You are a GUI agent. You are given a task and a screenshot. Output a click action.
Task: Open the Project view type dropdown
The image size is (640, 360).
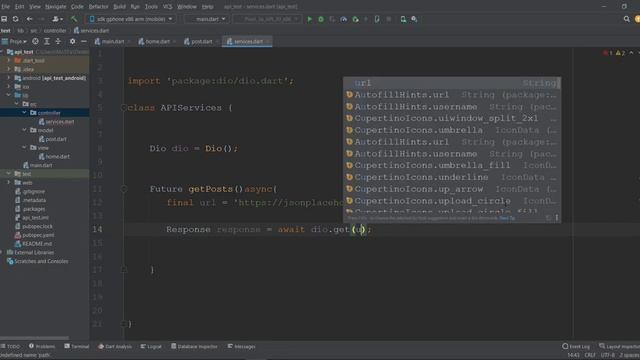click(15, 41)
